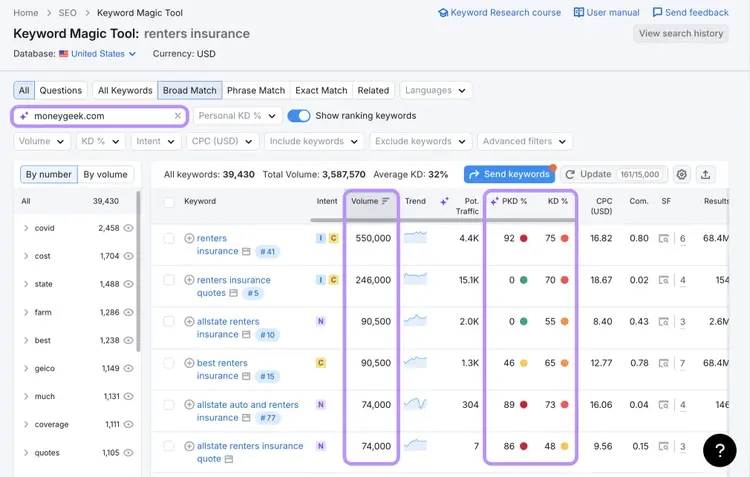
Task: Toggle eye icon for 'cost' group
Action: (128, 256)
